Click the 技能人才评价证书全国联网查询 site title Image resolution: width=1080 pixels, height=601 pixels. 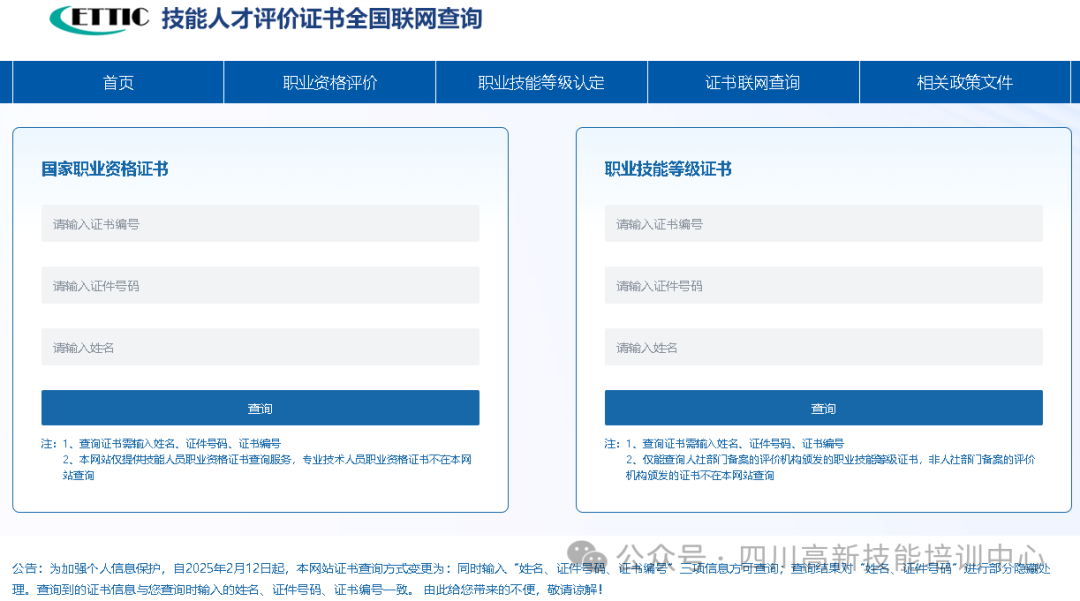[x=322, y=19]
